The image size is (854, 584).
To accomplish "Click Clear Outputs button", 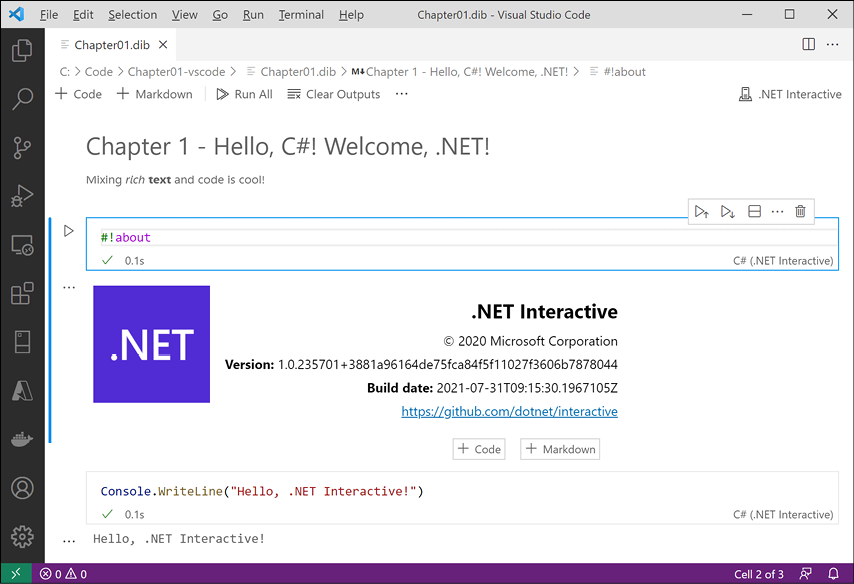I will [x=334, y=94].
